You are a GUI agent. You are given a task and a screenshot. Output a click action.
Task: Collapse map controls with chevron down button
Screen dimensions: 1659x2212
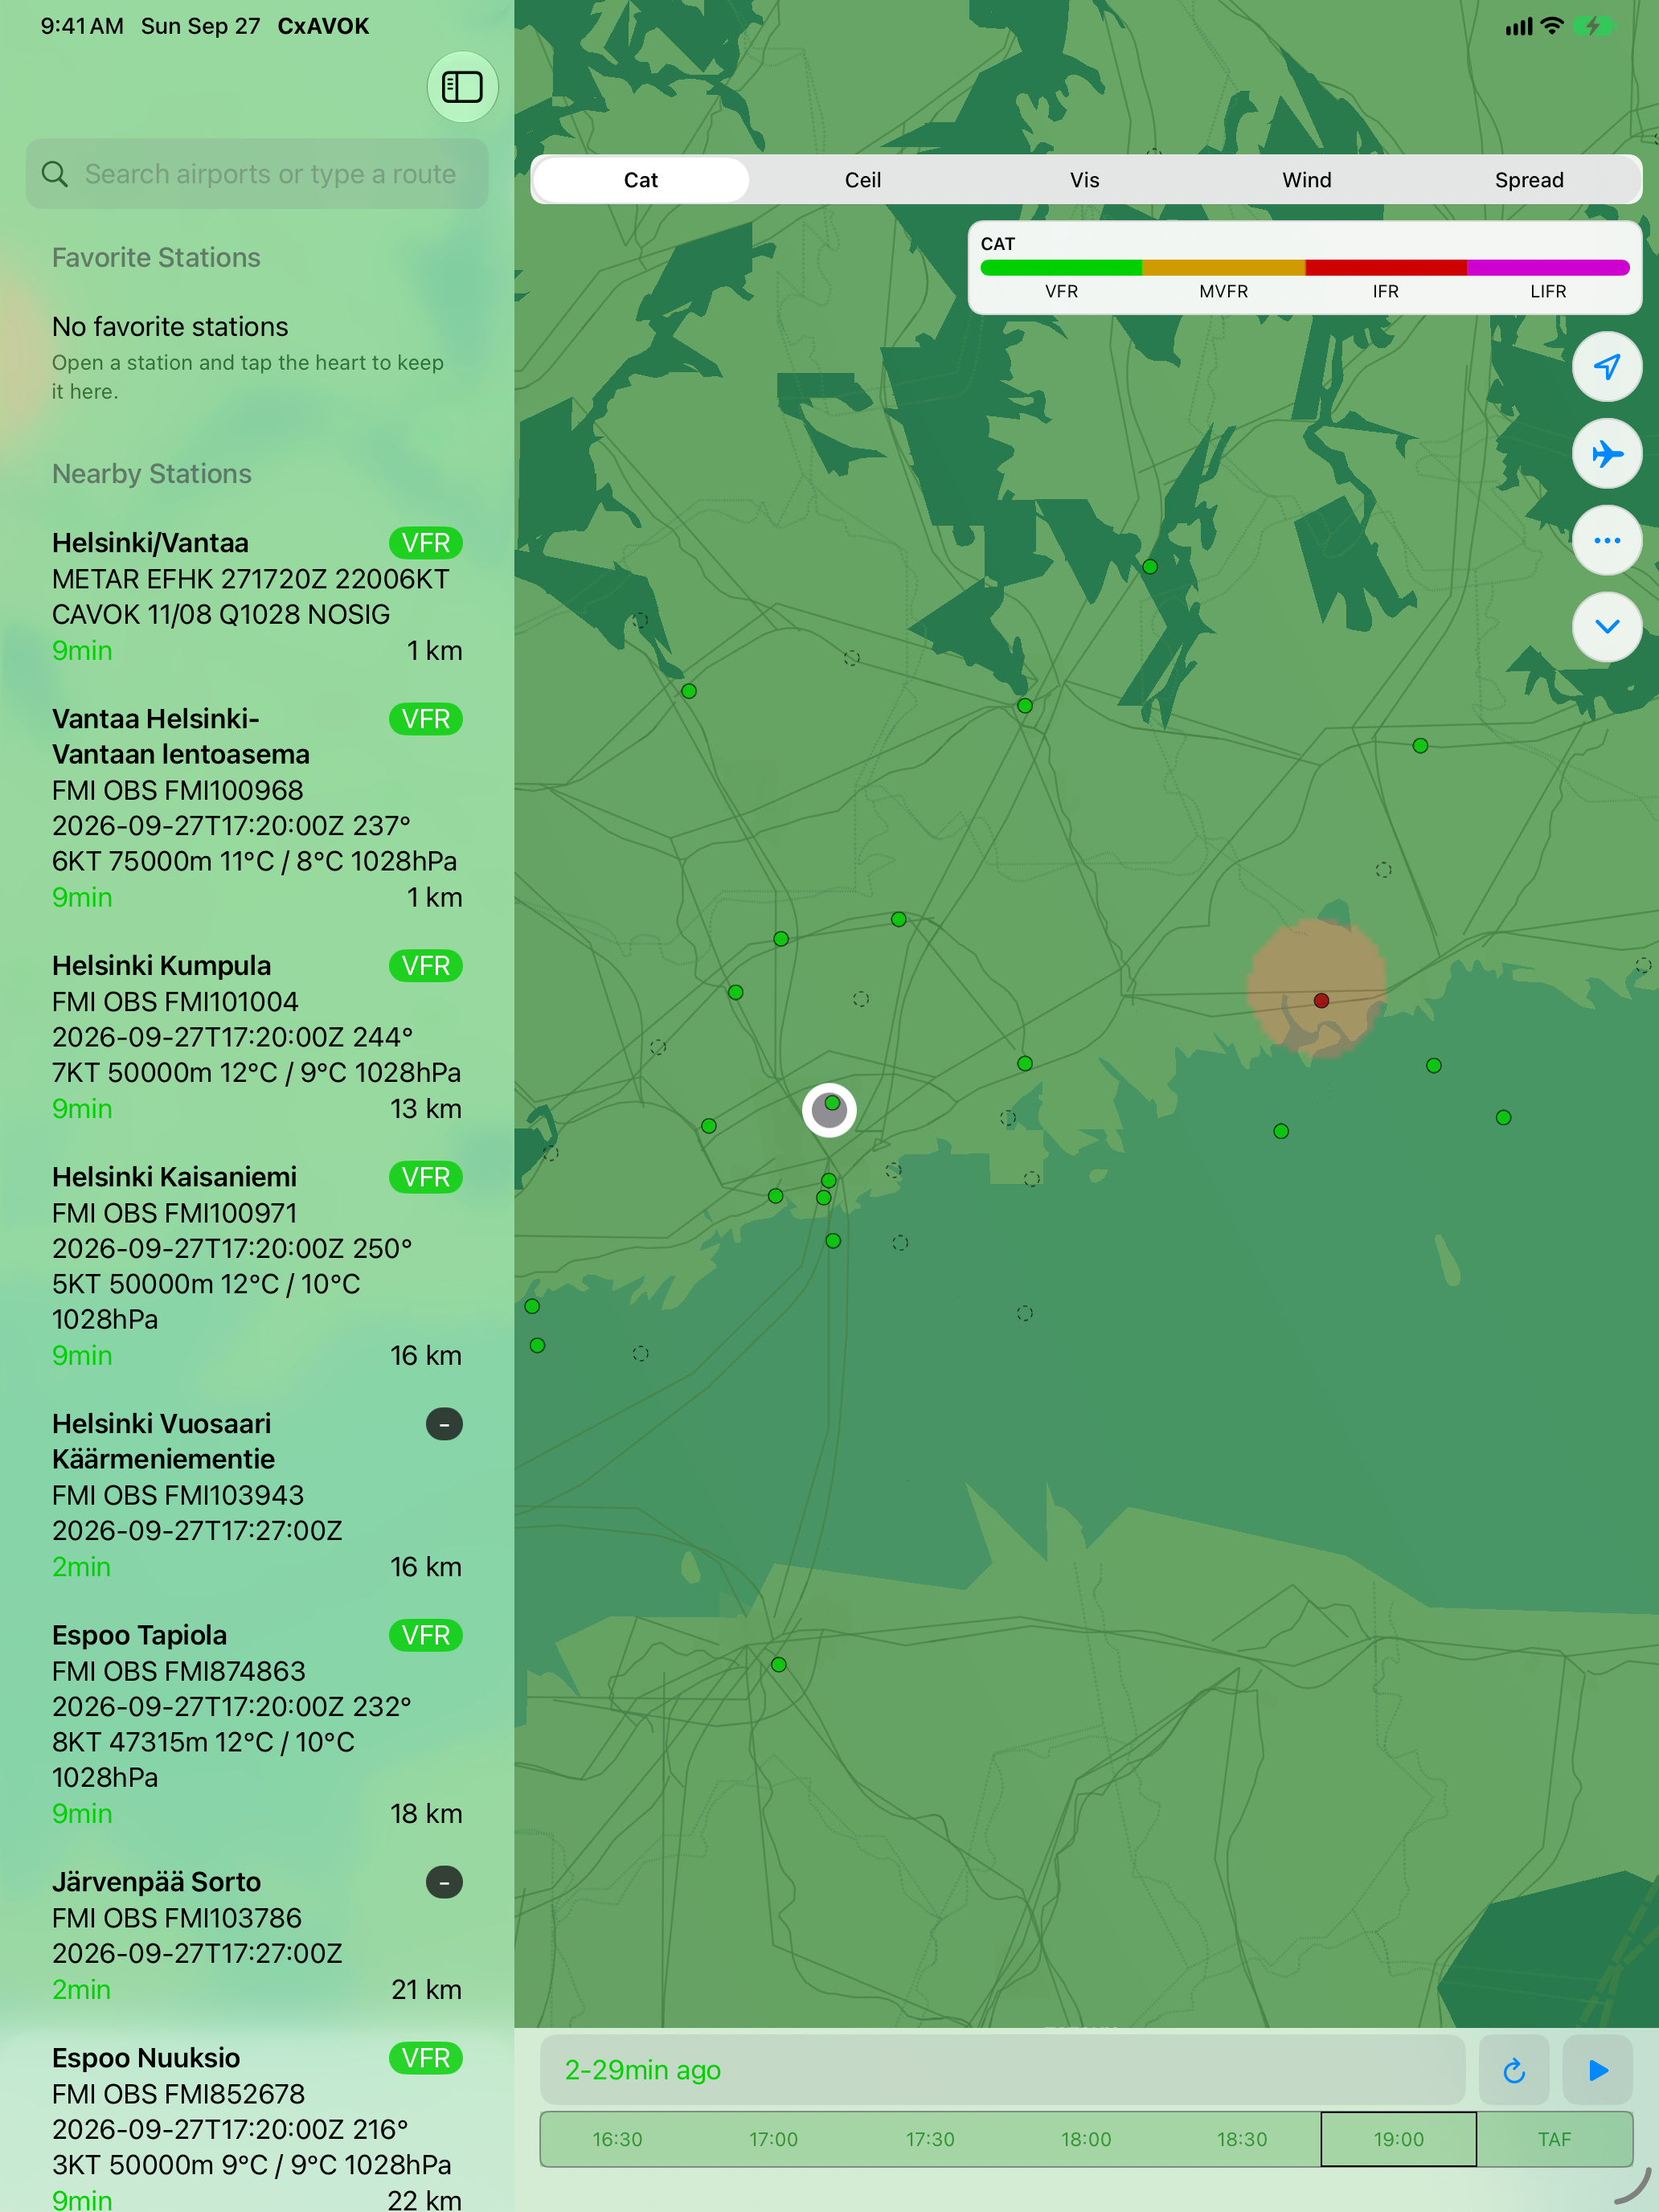coord(1606,627)
